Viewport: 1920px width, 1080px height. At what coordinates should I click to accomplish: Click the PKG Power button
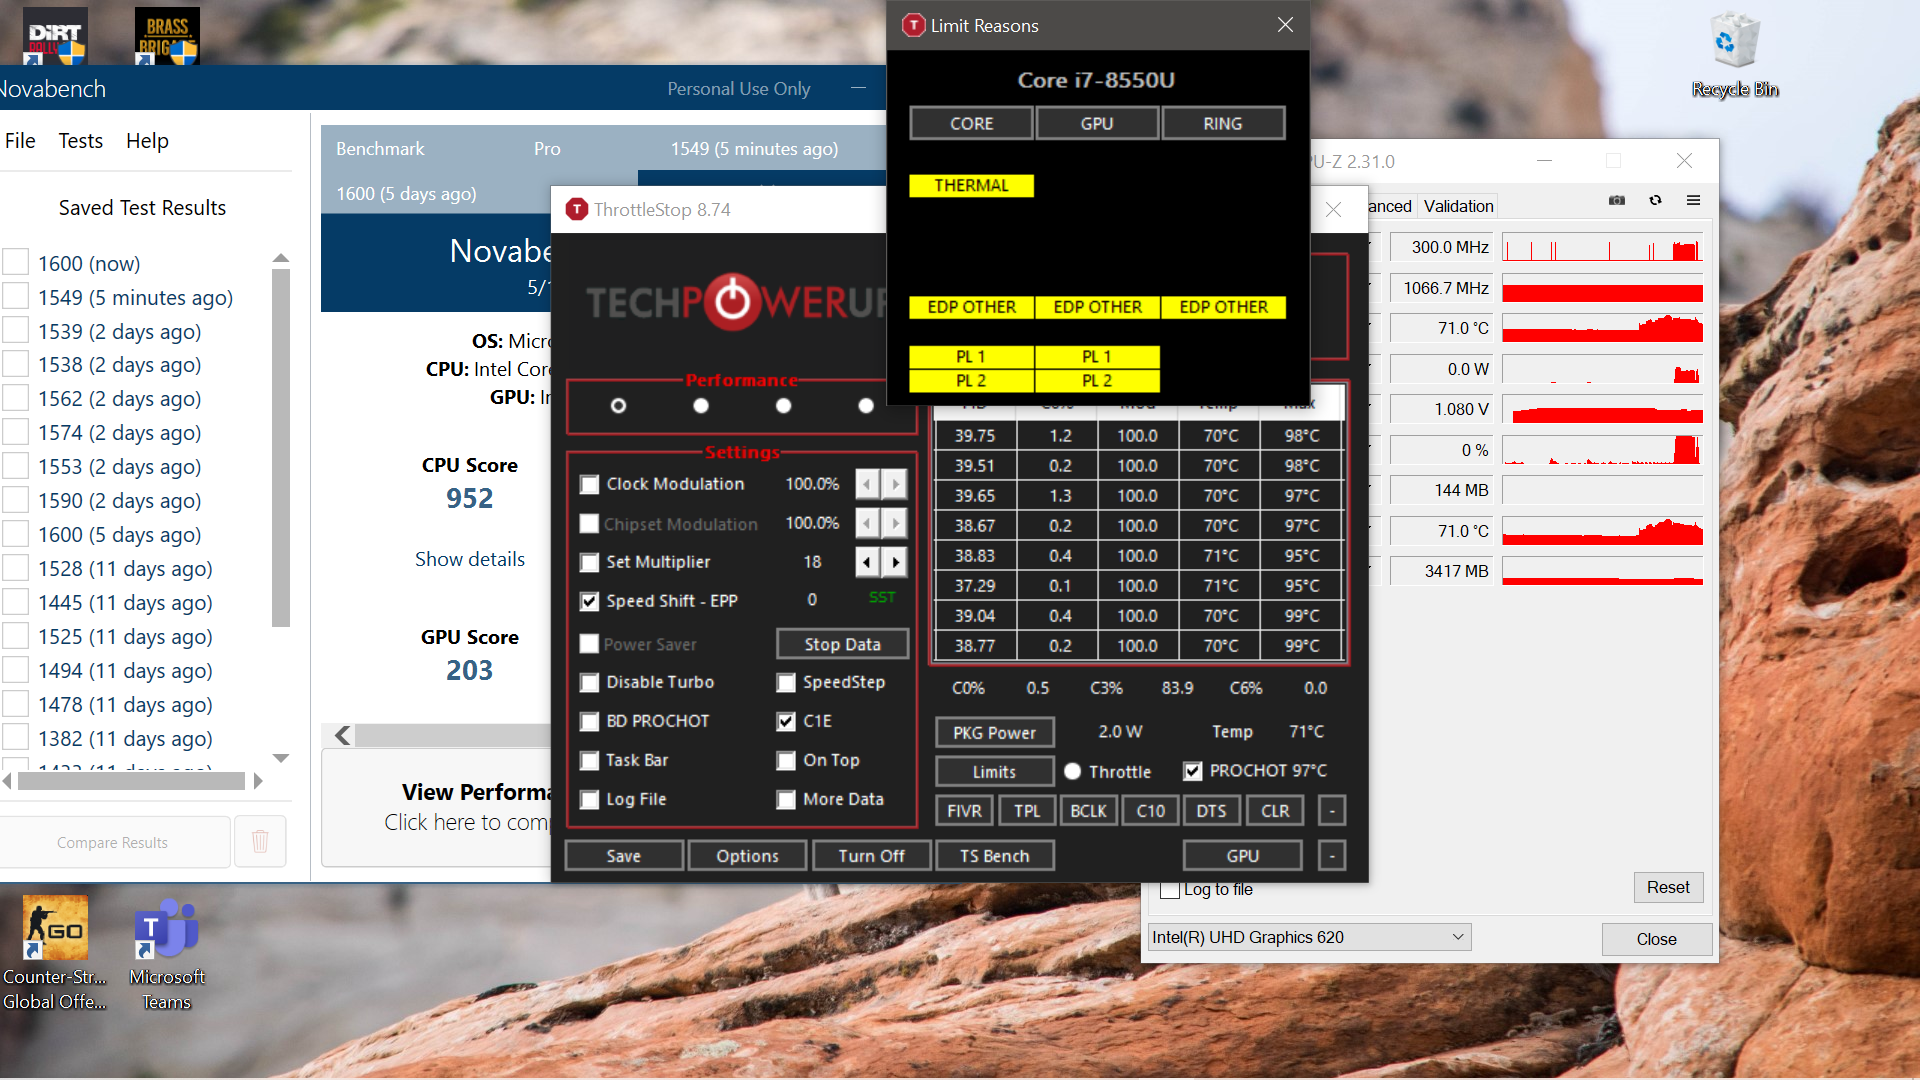994,733
